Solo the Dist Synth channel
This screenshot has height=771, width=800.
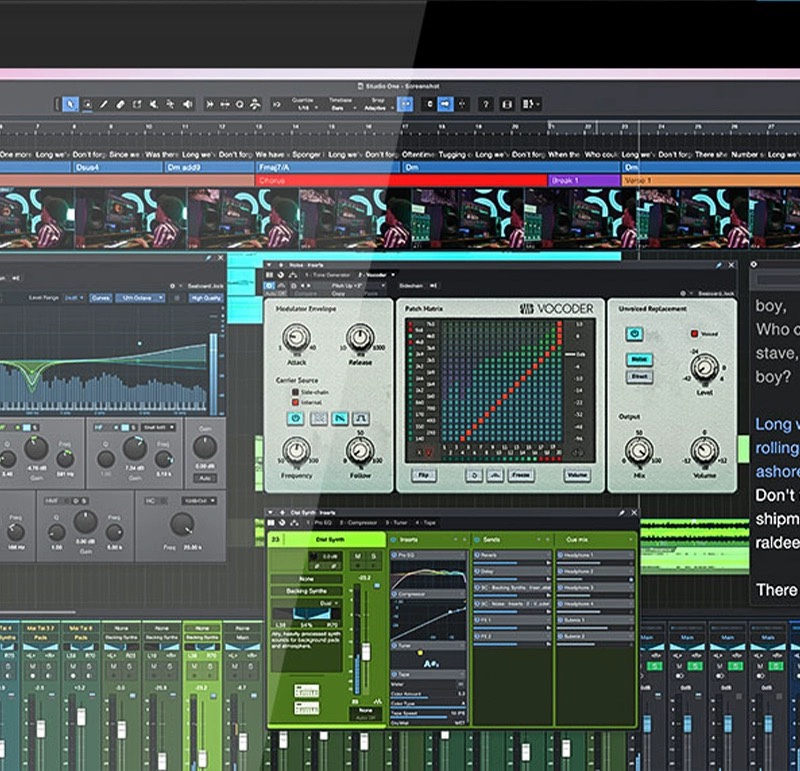point(373,556)
